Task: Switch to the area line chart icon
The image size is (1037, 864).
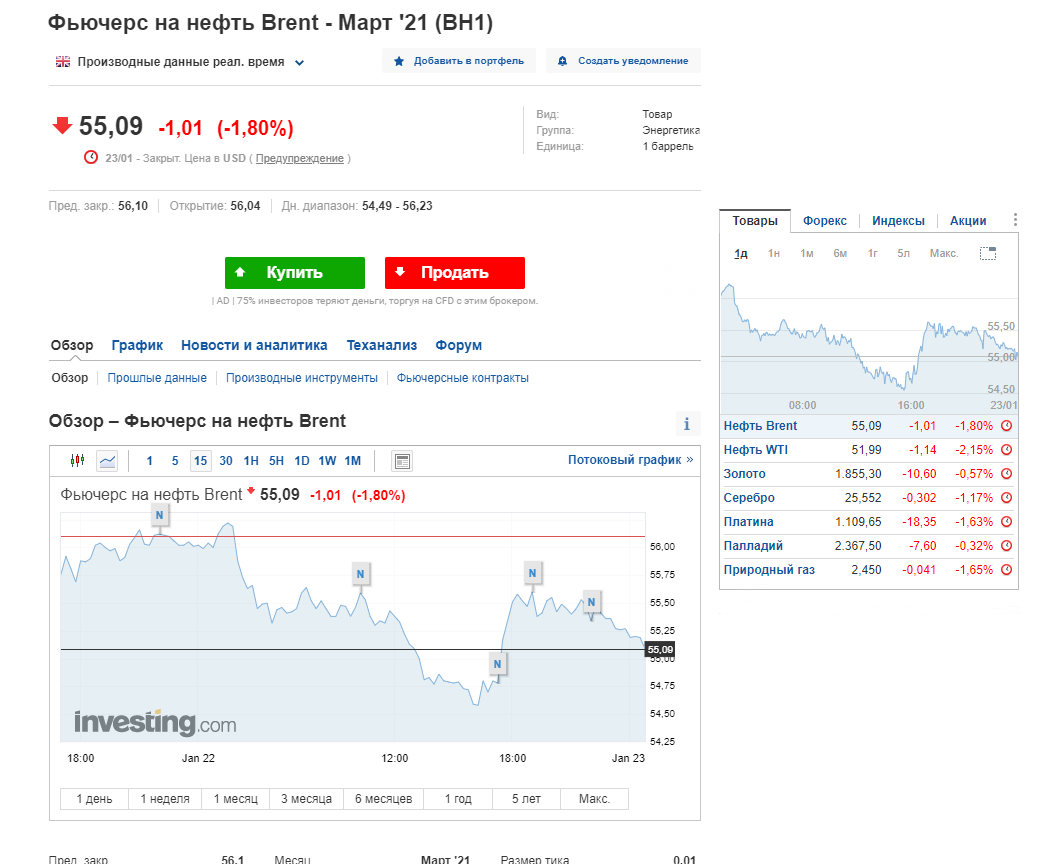Action: 107,460
